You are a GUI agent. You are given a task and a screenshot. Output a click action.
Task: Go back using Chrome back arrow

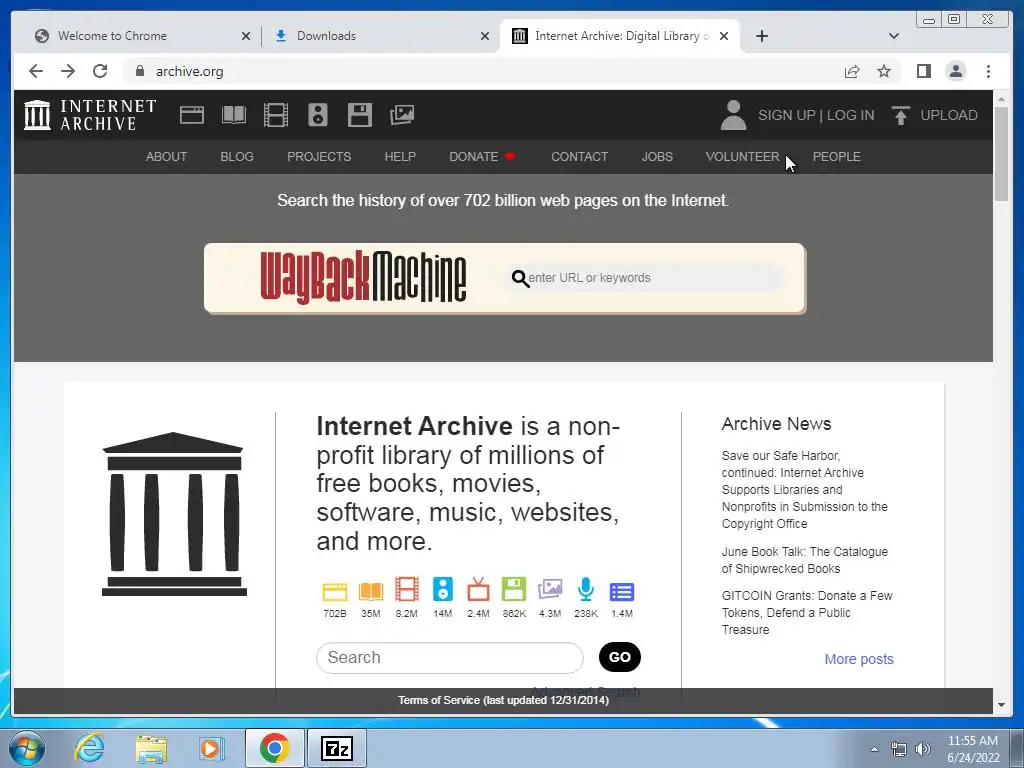pyautogui.click(x=36, y=71)
